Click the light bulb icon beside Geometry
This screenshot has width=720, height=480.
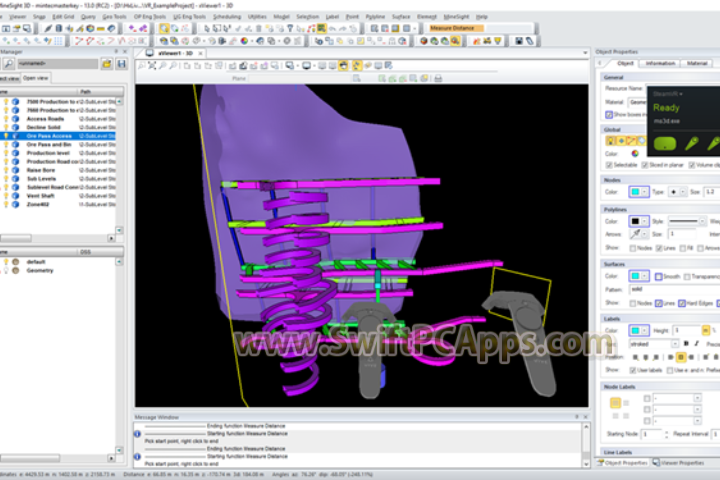pos(5,270)
